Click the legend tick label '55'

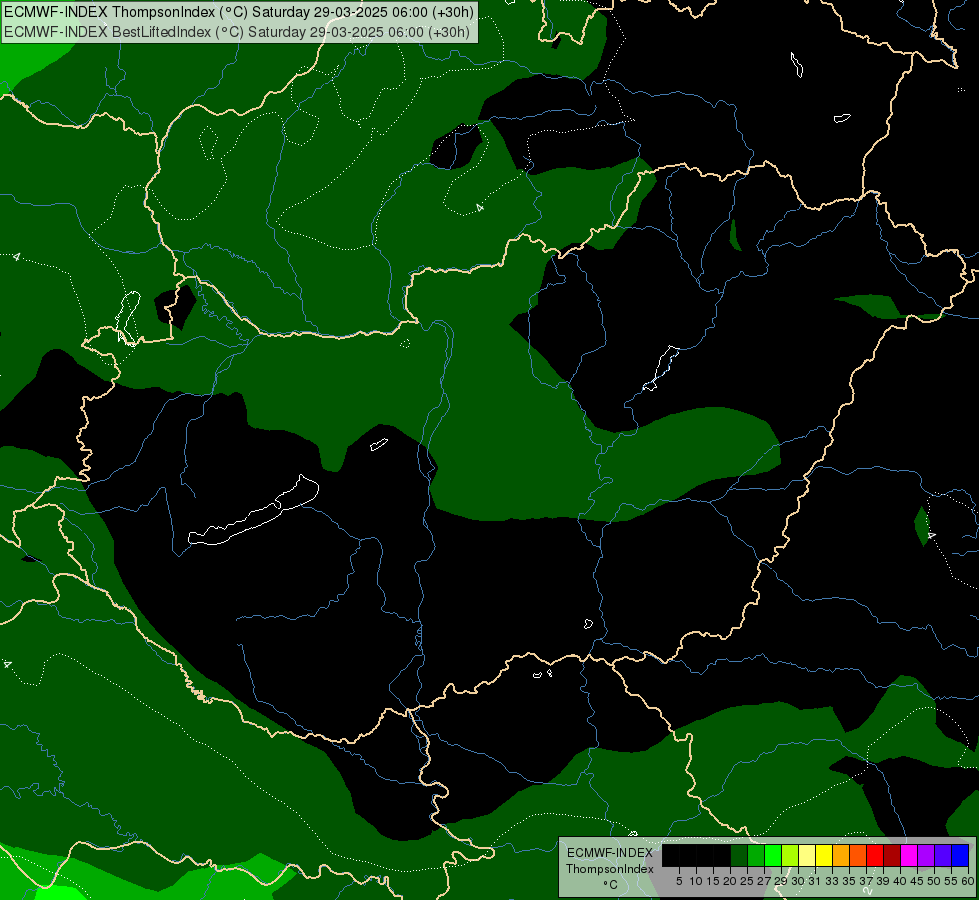pos(951,881)
